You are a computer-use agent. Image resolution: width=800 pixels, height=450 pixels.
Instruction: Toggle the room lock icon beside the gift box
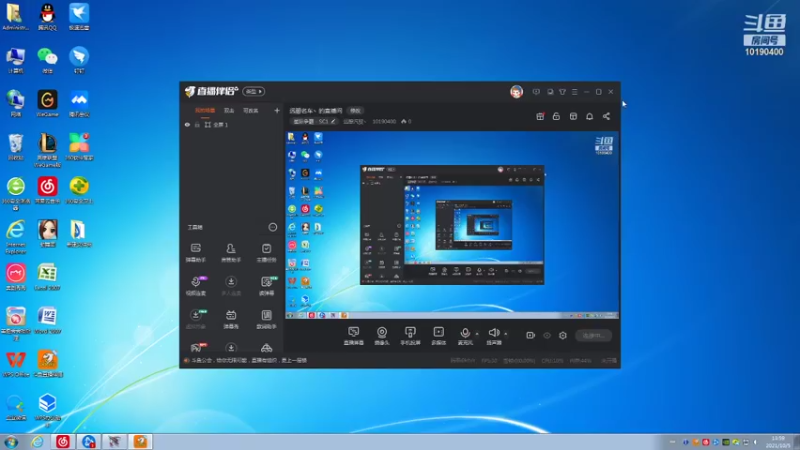point(556,116)
